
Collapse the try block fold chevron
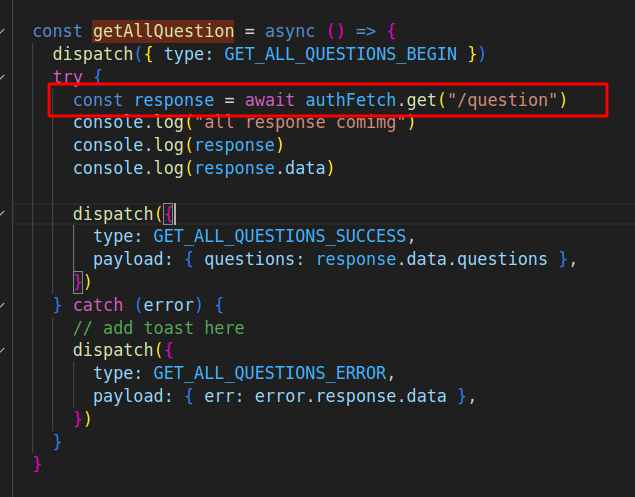[4, 77]
